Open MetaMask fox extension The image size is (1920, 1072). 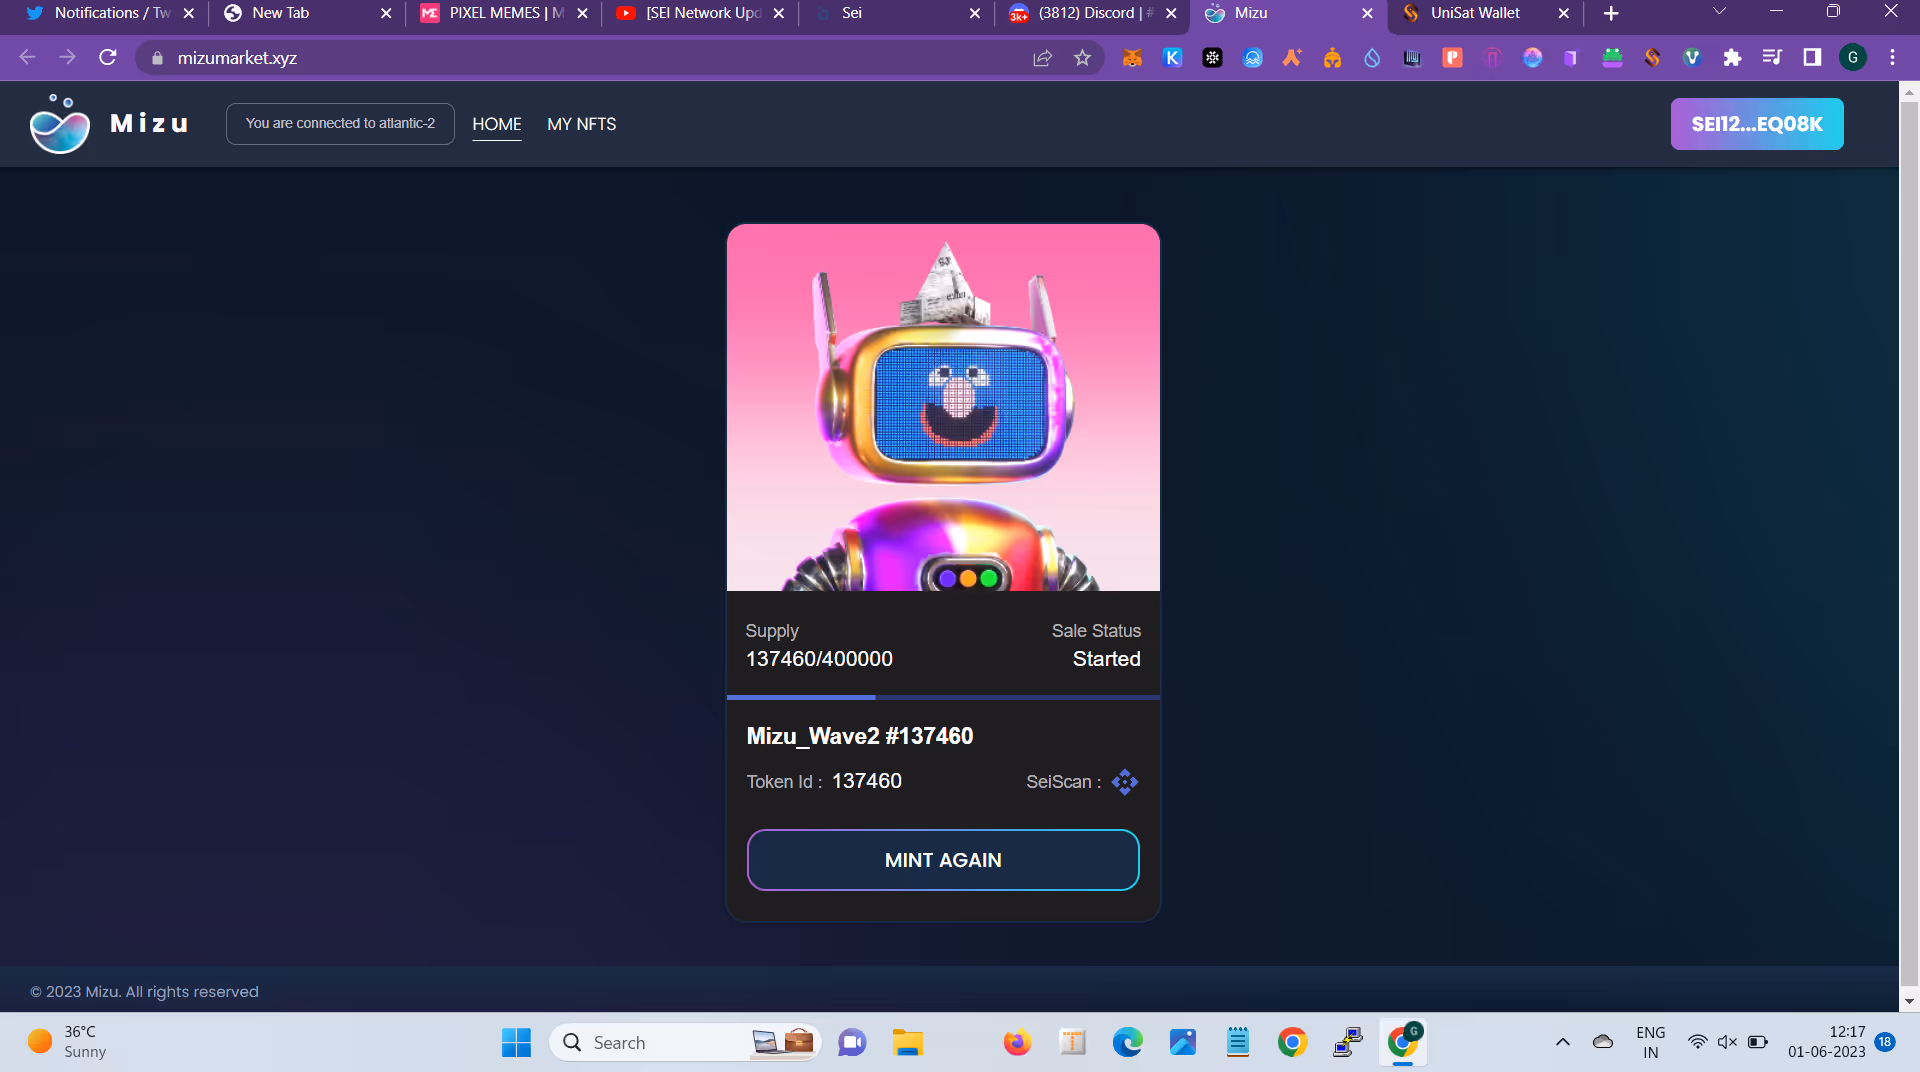1132,58
